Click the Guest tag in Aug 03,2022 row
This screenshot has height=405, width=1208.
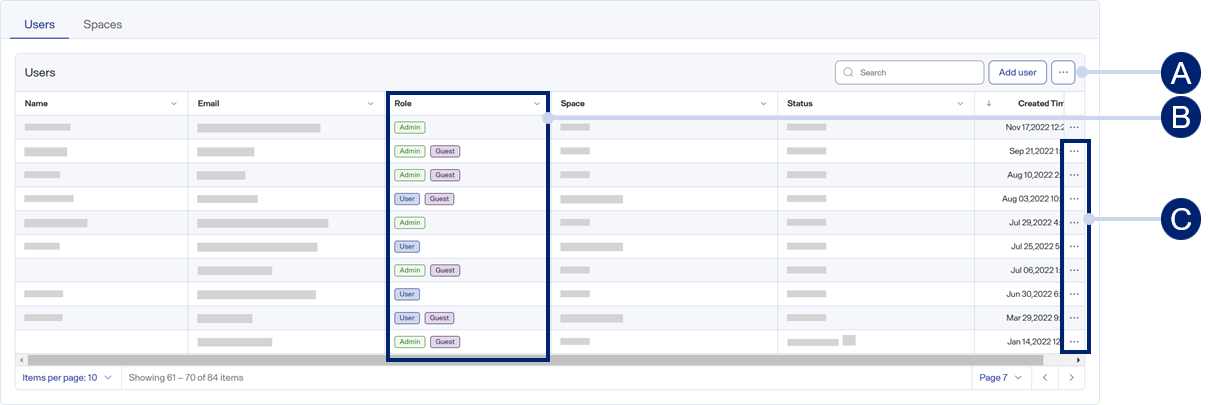click(x=439, y=199)
